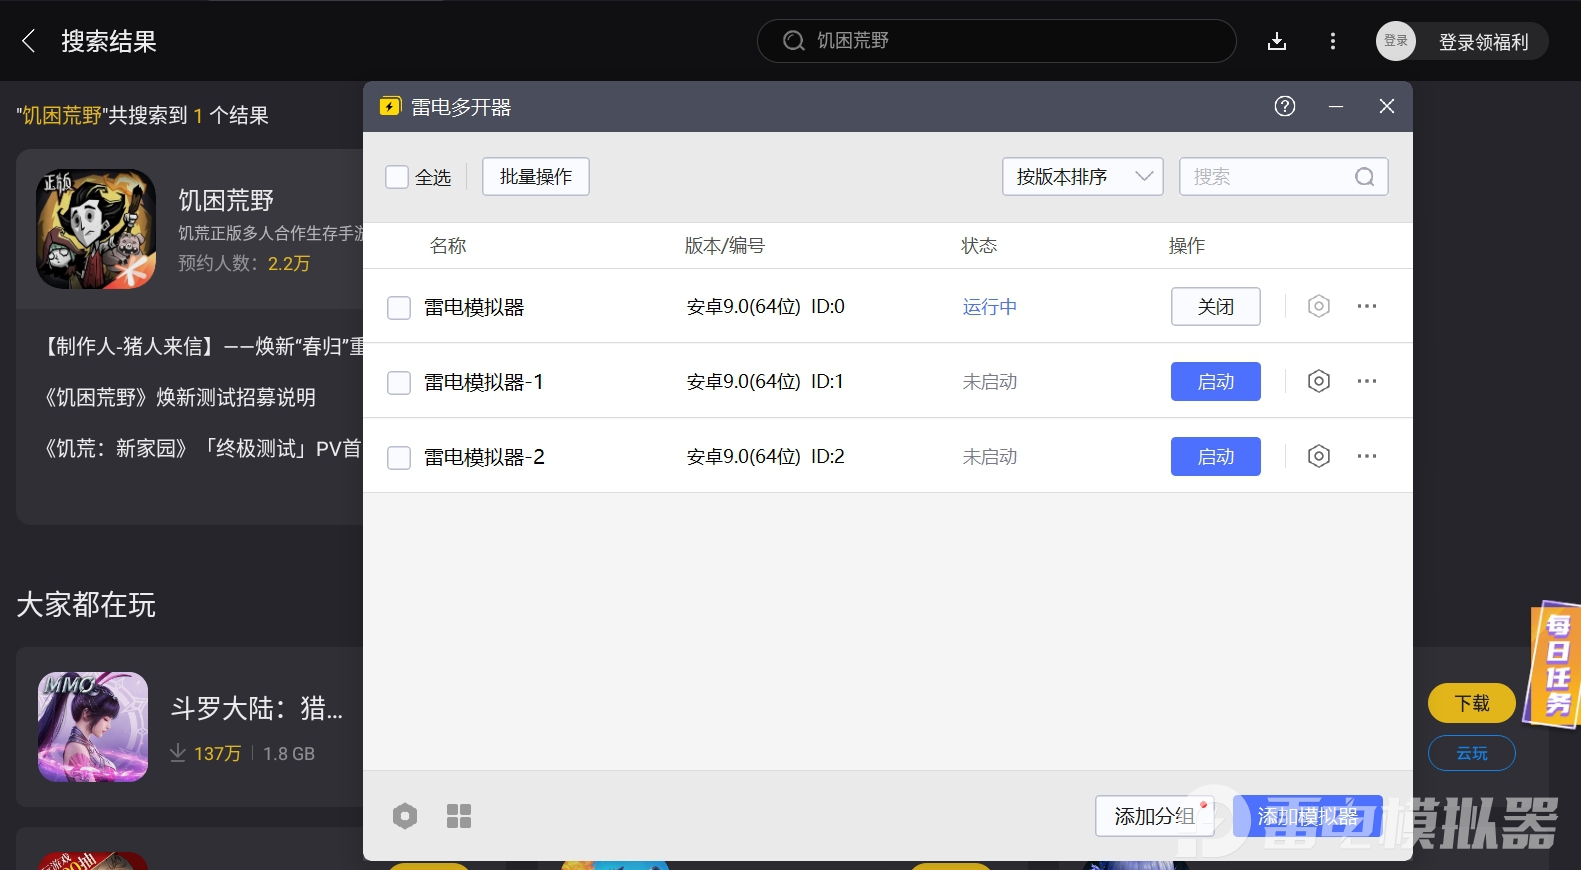Screen dimensions: 1581x870
Task: Go back with the arrow icon
Action: [x=28, y=41]
